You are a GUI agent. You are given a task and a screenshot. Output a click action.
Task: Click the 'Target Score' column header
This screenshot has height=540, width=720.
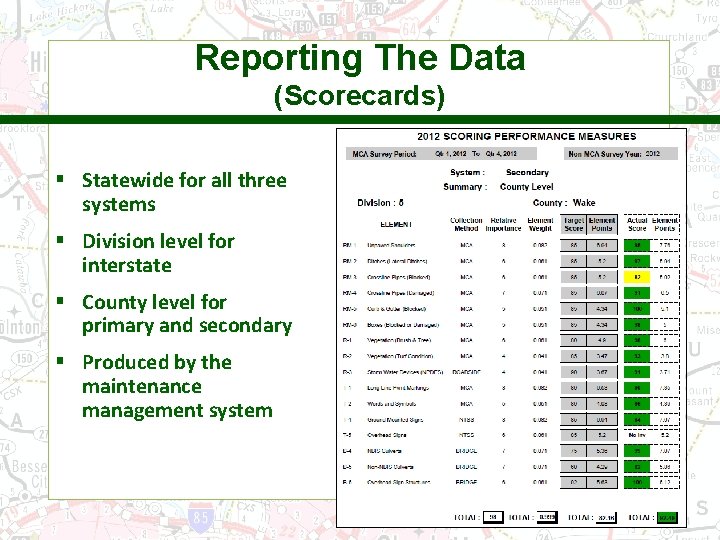click(574, 225)
